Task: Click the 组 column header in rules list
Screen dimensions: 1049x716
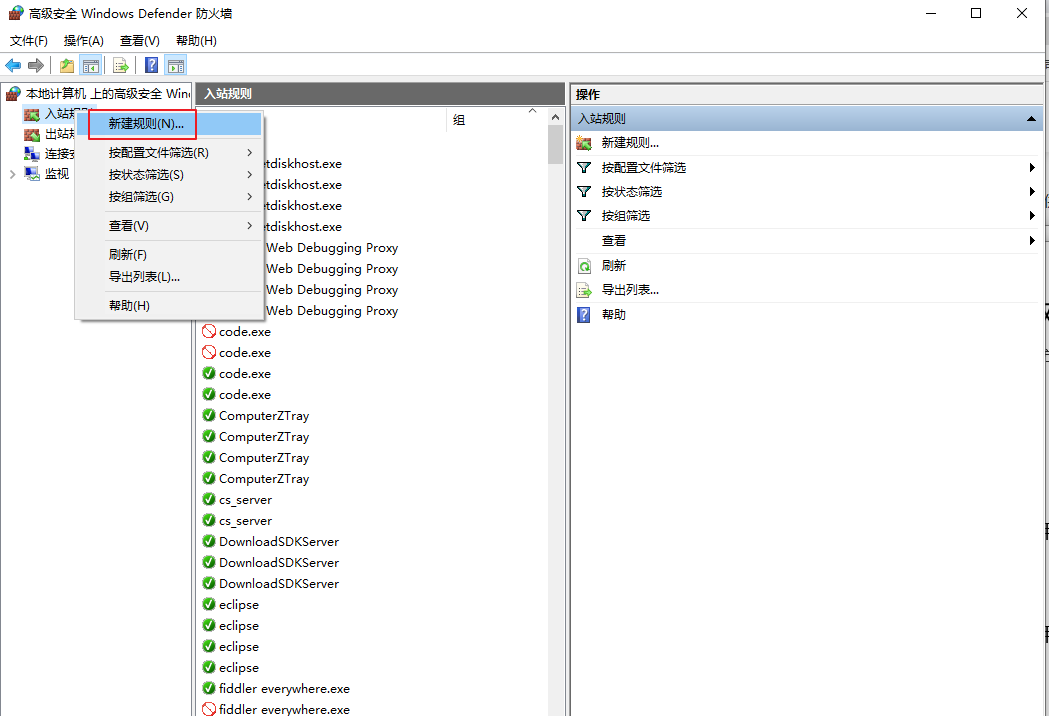Action: pos(496,120)
